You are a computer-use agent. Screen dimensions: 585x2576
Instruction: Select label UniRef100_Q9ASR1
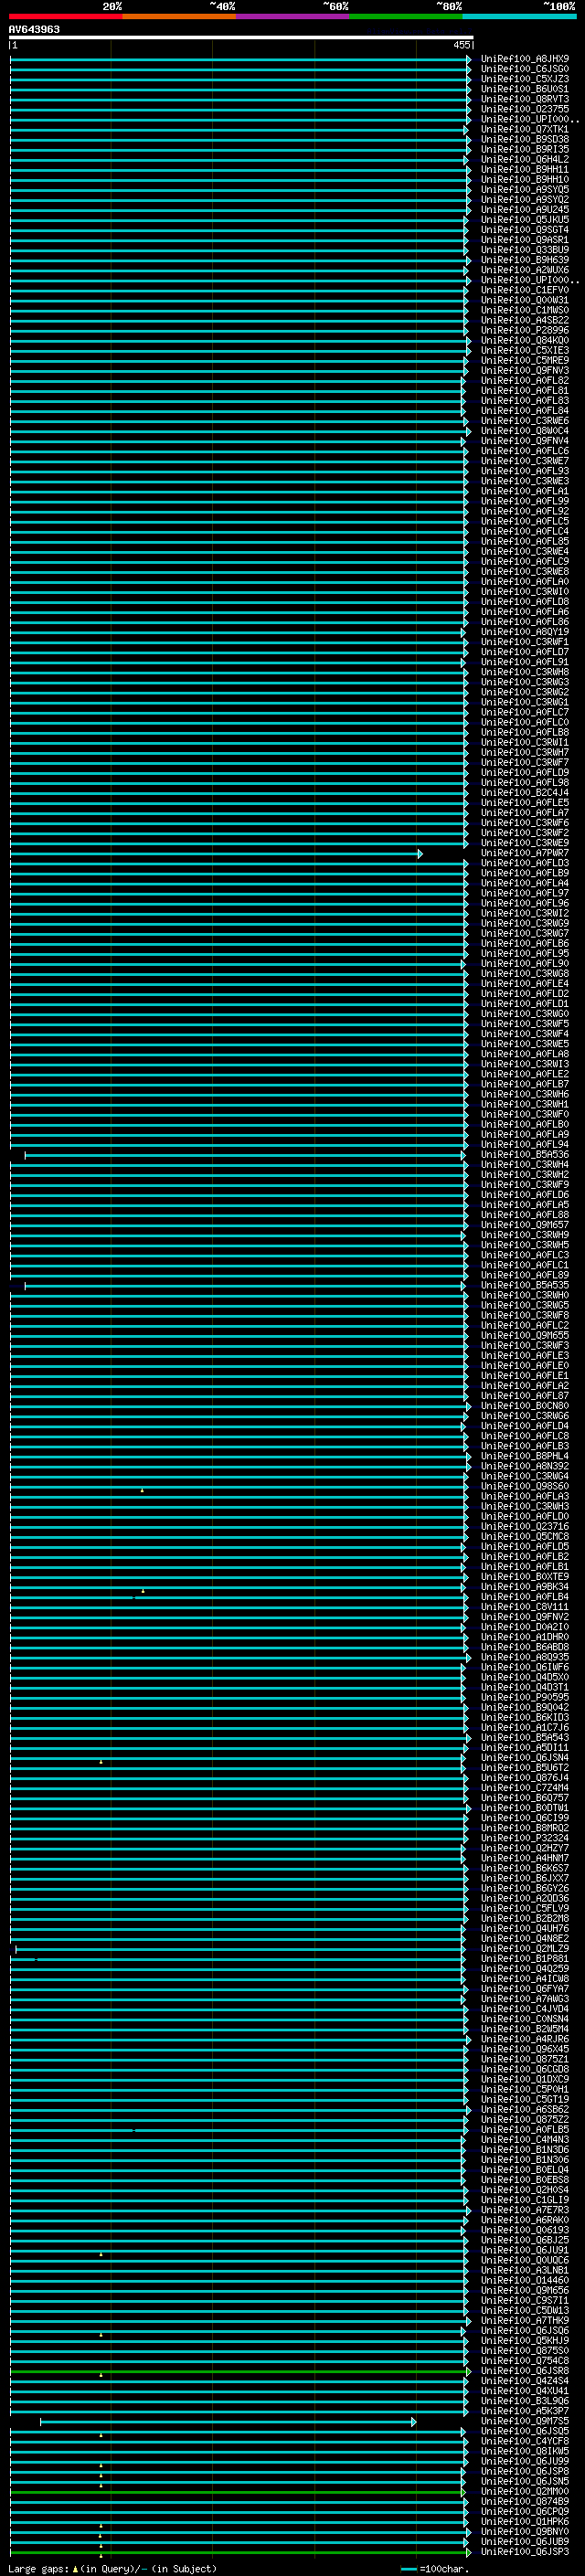(x=525, y=239)
